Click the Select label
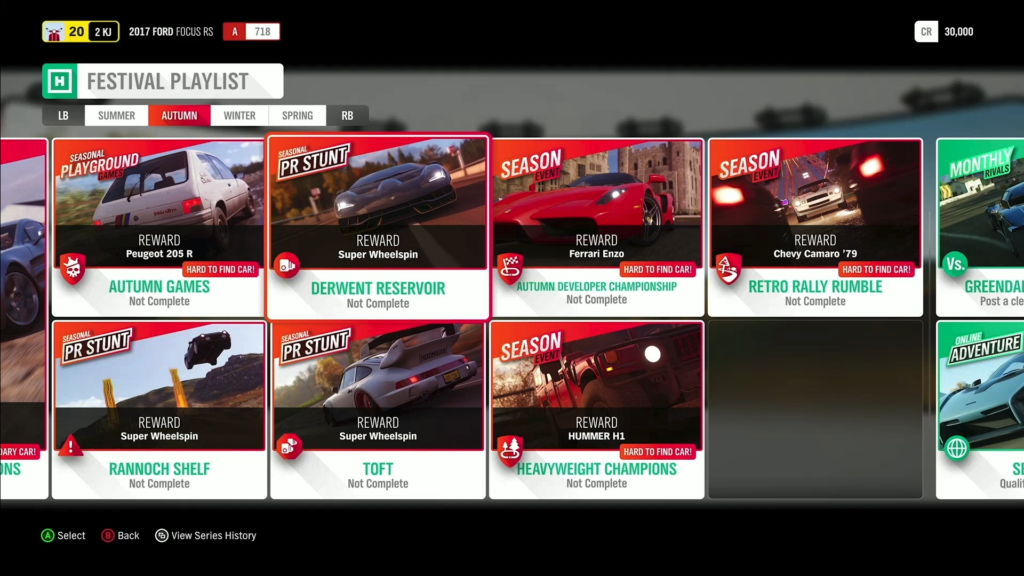The width and height of the screenshot is (1024, 576). (x=71, y=536)
